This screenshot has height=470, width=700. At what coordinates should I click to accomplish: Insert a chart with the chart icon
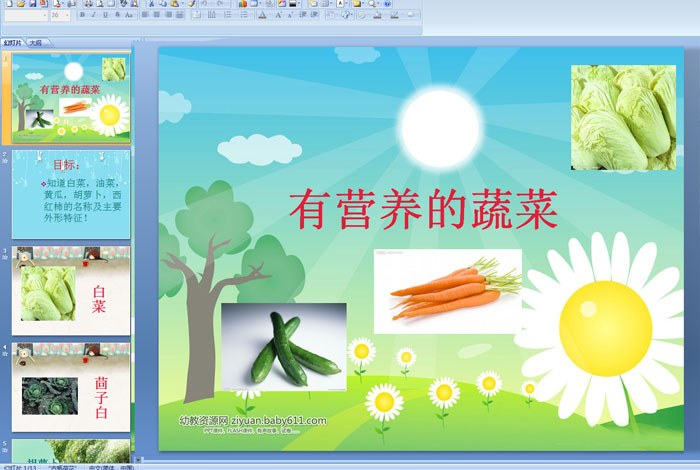coord(242,4)
